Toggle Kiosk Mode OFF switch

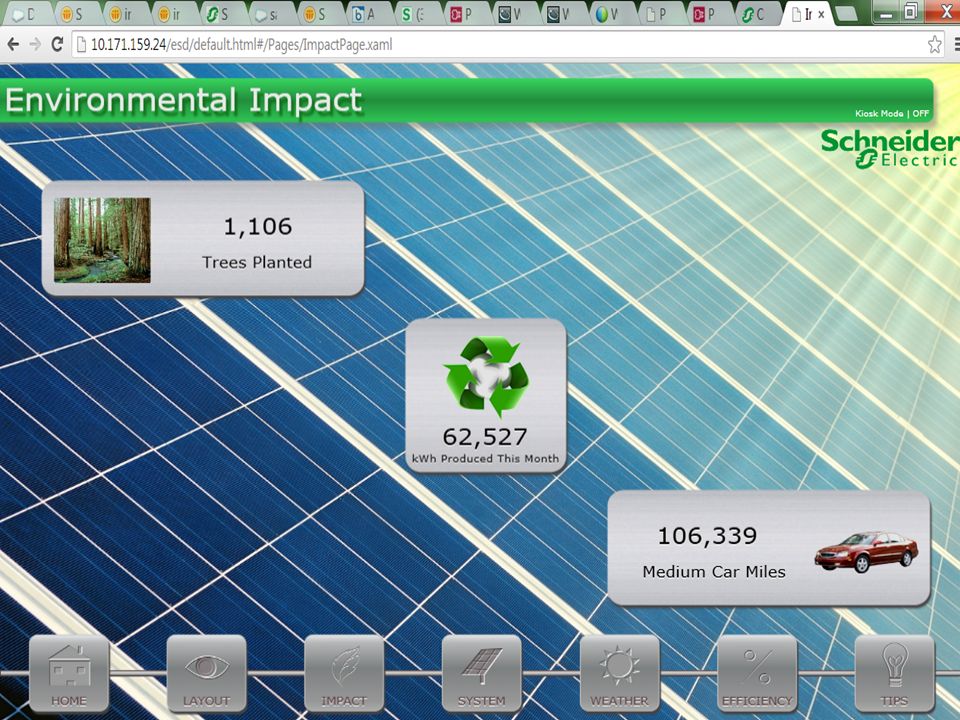[x=892, y=113]
